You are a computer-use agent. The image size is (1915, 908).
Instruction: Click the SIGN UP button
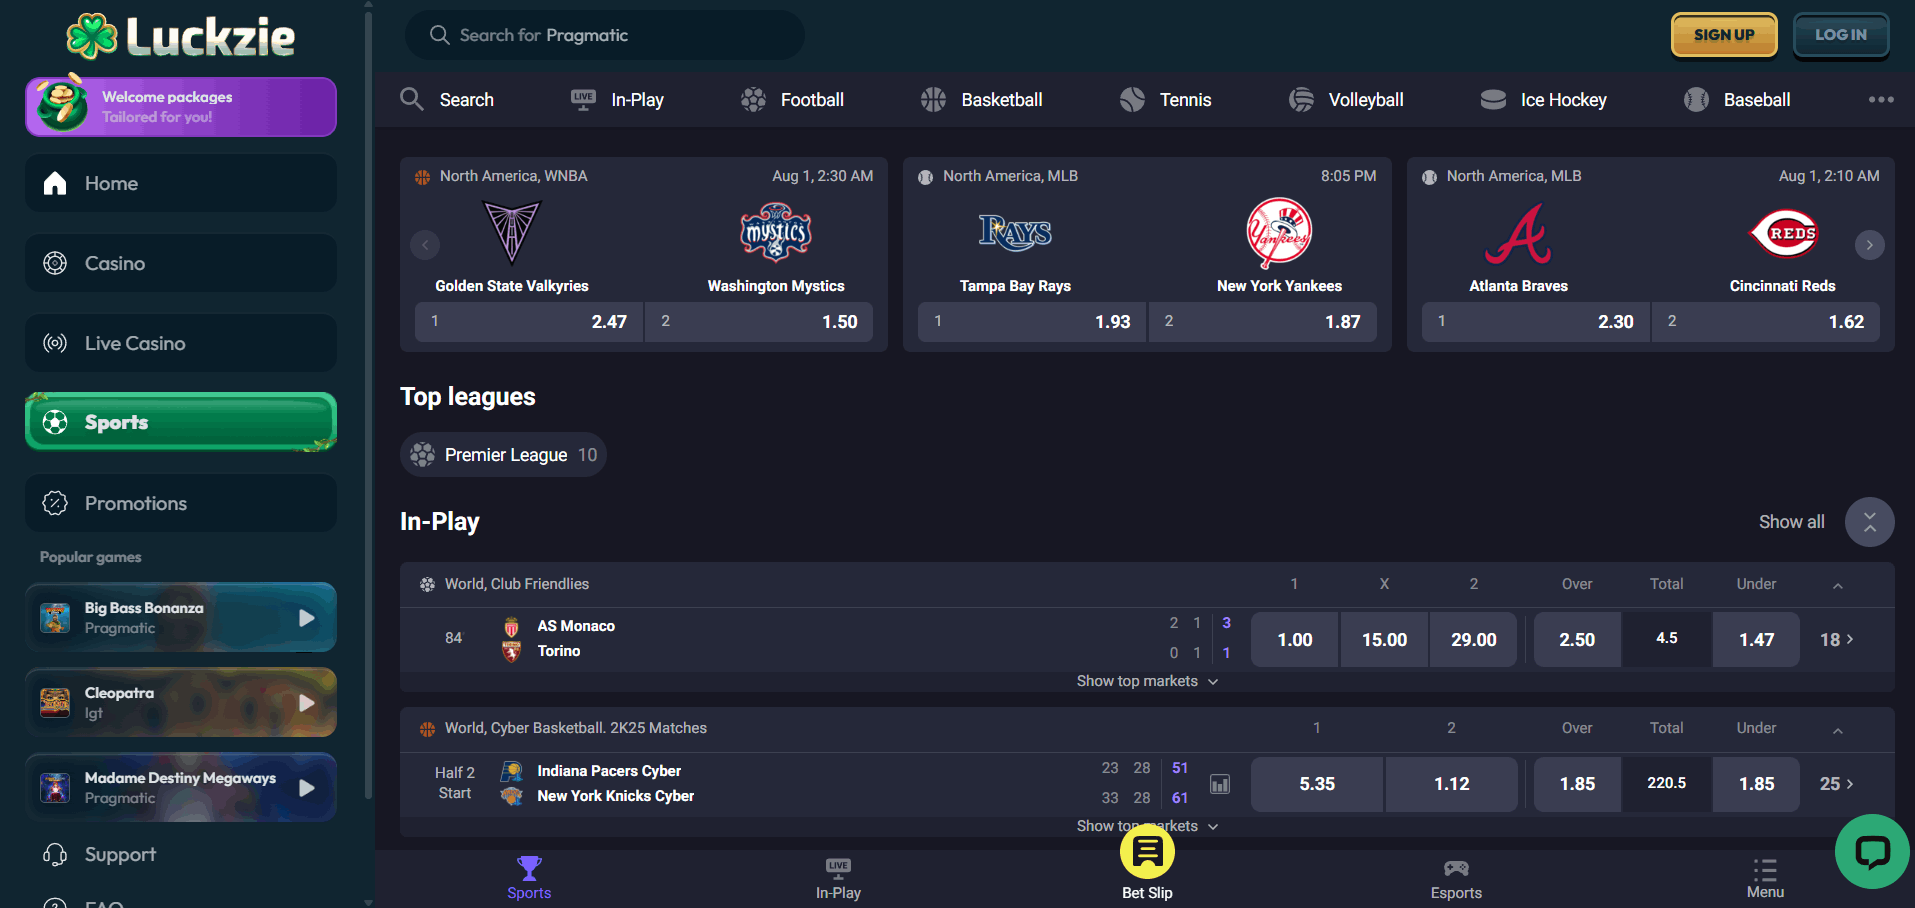[x=1724, y=35]
